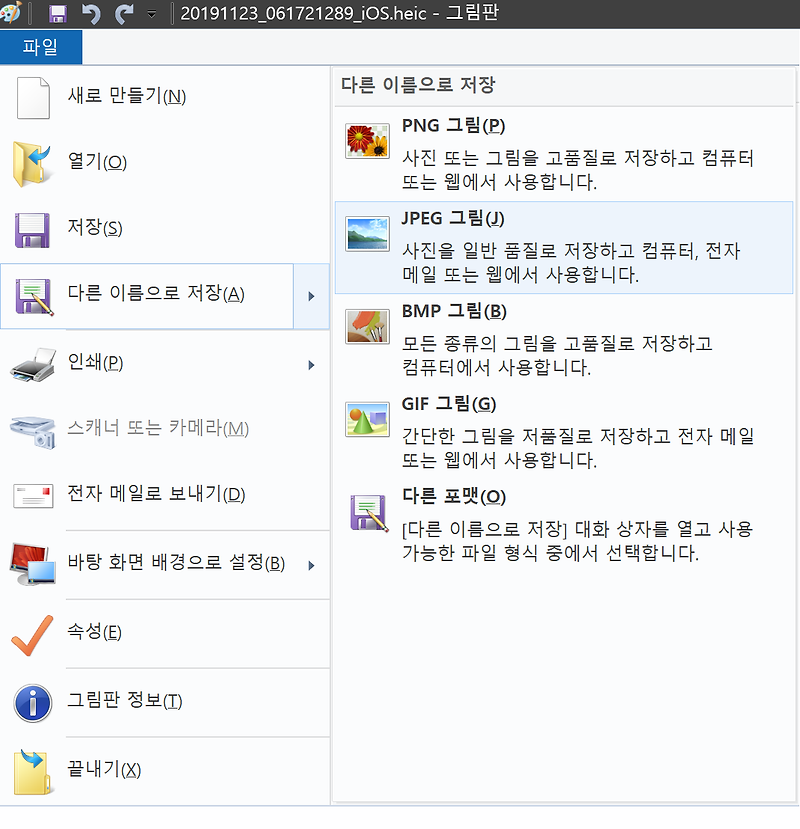This screenshot has width=800, height=829.
Task: Click the folder icon for 열기
Action: (32, 164)
